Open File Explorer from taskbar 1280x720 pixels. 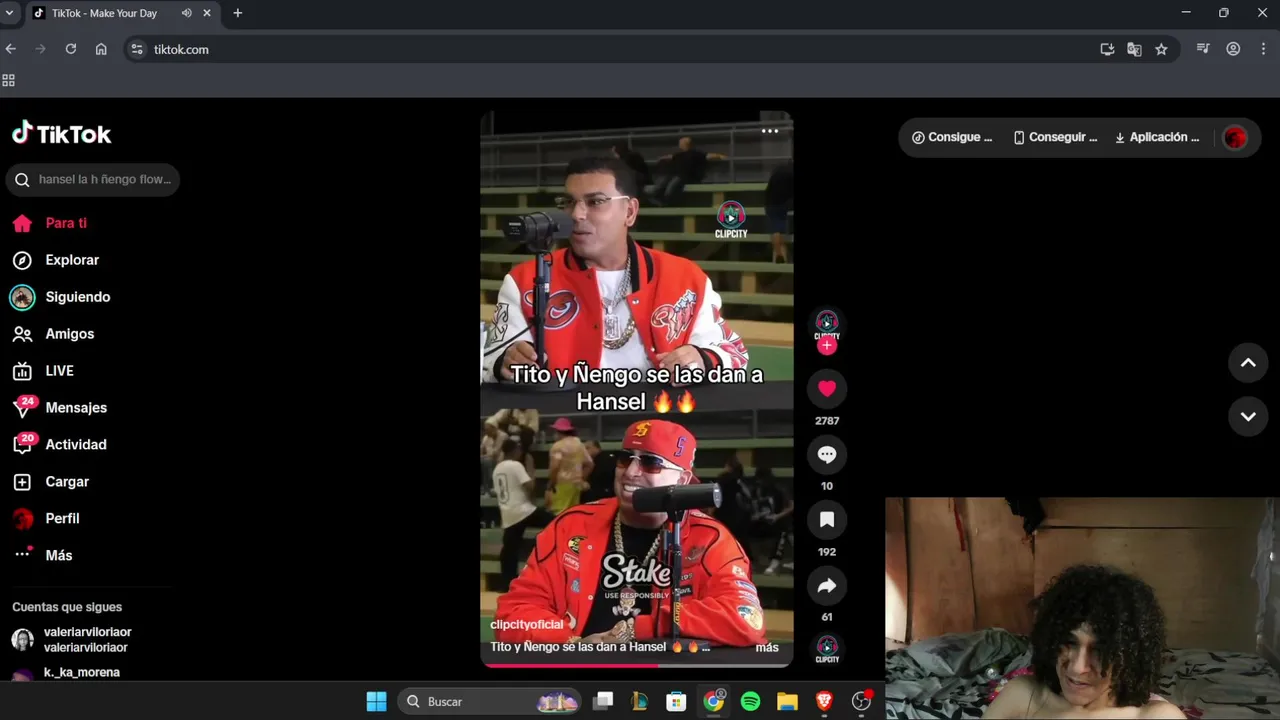pos(787,702)
